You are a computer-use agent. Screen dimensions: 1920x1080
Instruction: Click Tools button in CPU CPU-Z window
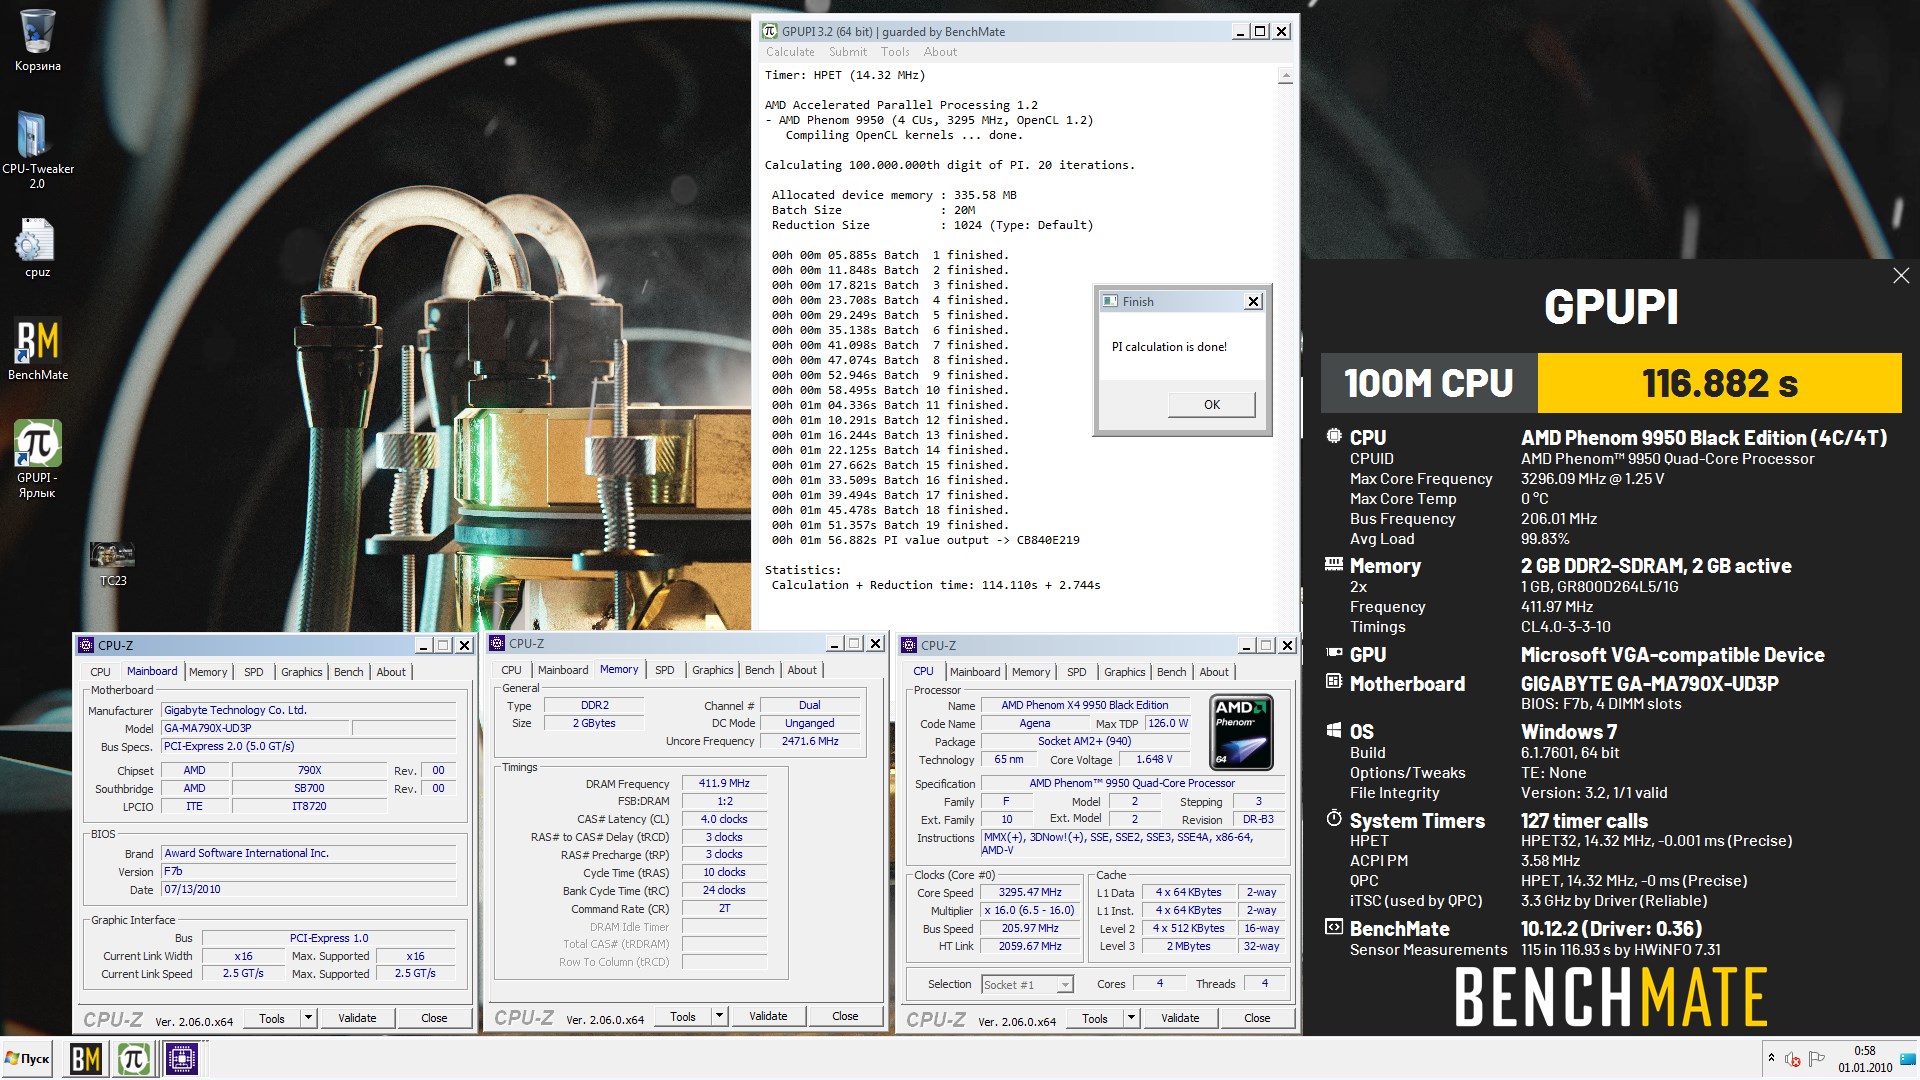click(1095, 1018)
